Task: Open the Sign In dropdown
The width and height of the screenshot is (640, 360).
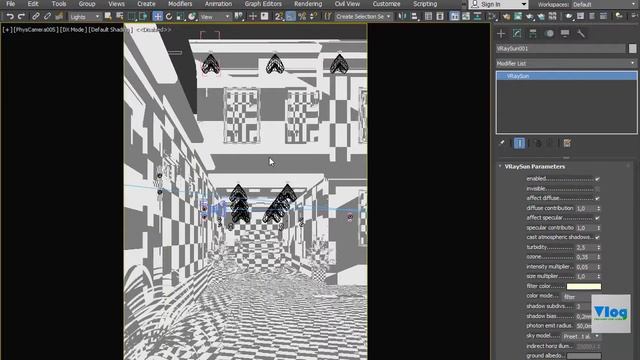Action: pos(498,4)
